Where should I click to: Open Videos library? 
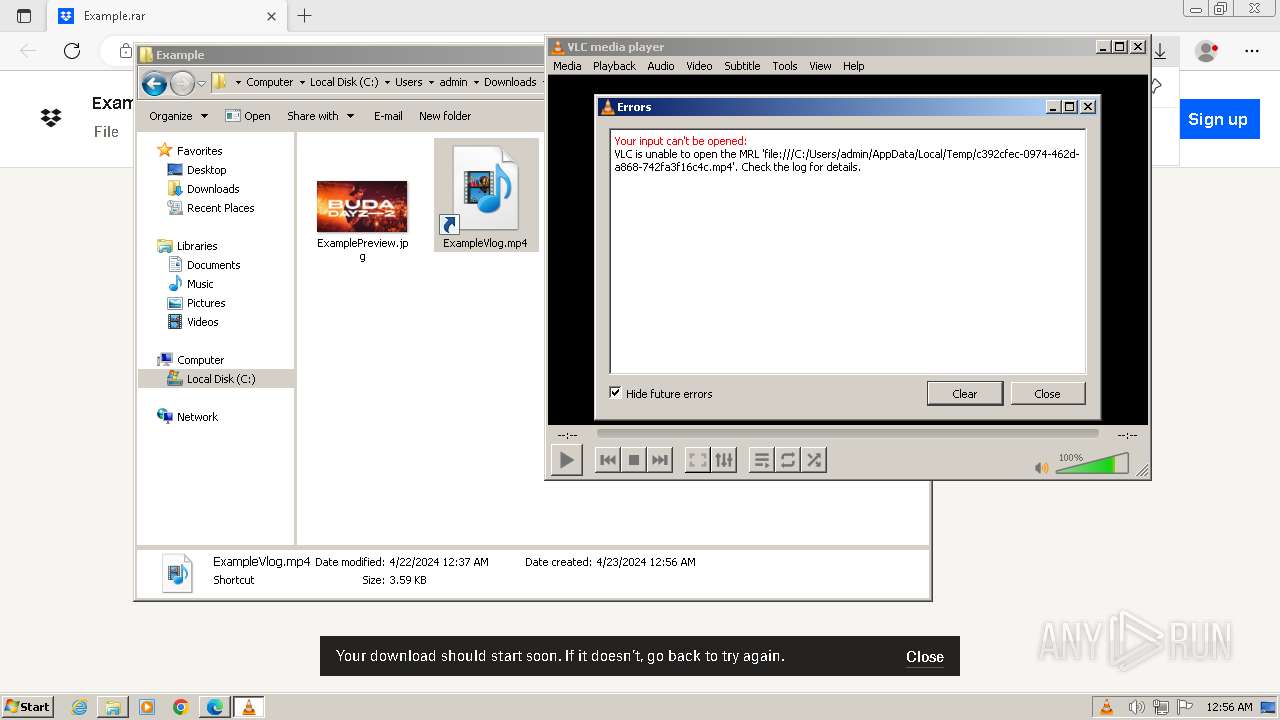pyautogui.click(x=193, y=322)
